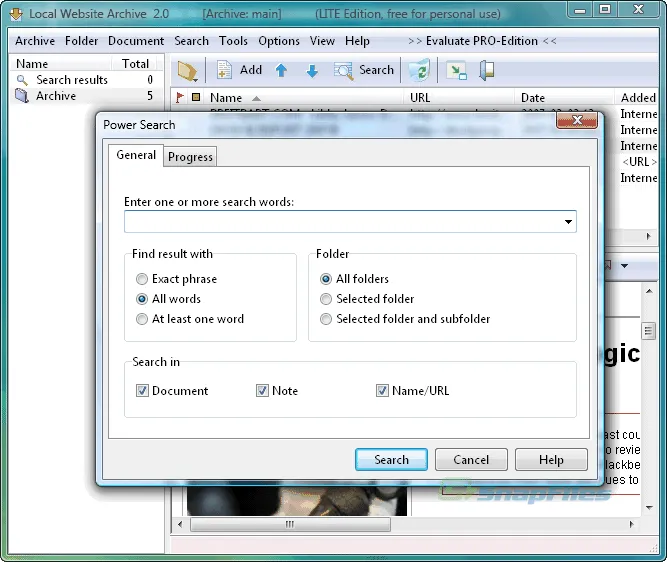
Task: Open the Search menu in menu bar
Action: point(191,41)
